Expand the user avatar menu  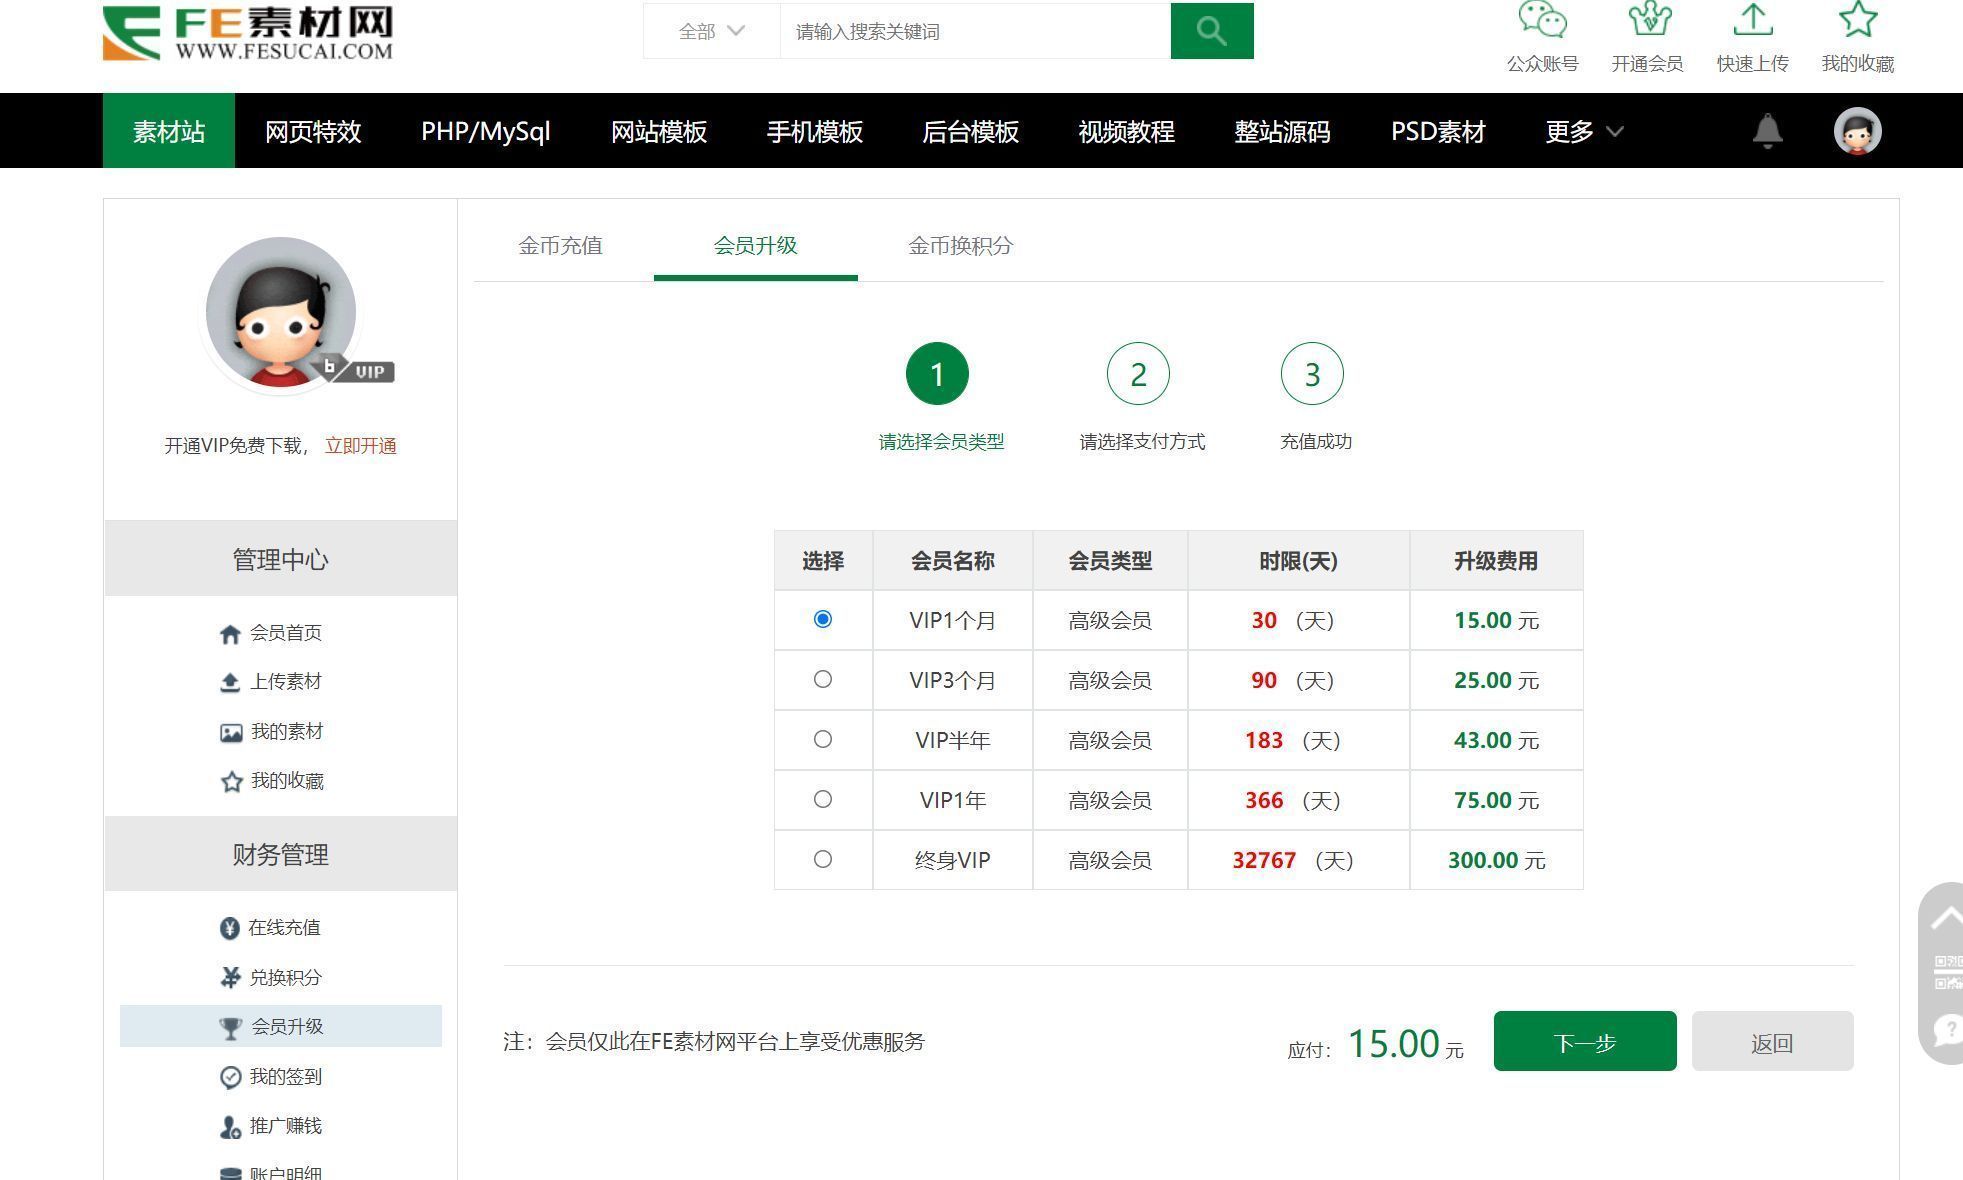1856,130
